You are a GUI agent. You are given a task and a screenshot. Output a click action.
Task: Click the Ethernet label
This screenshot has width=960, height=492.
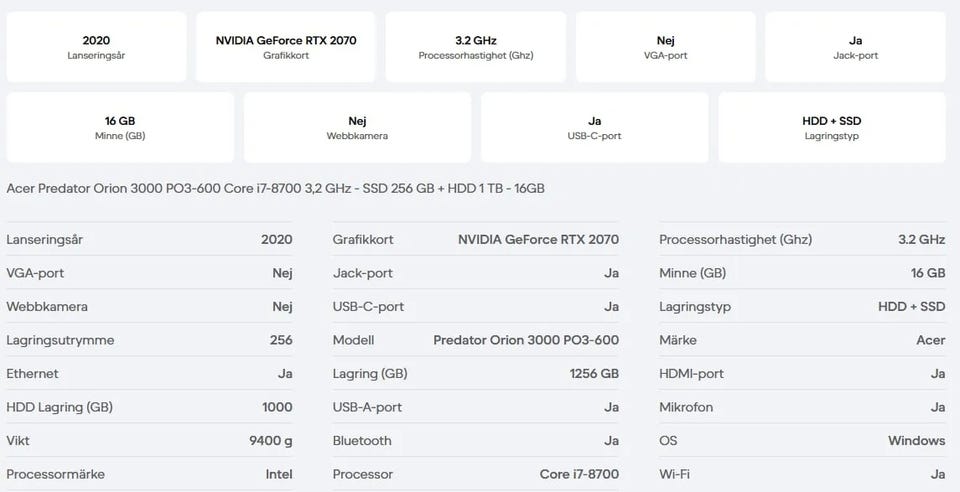[32, 373]
